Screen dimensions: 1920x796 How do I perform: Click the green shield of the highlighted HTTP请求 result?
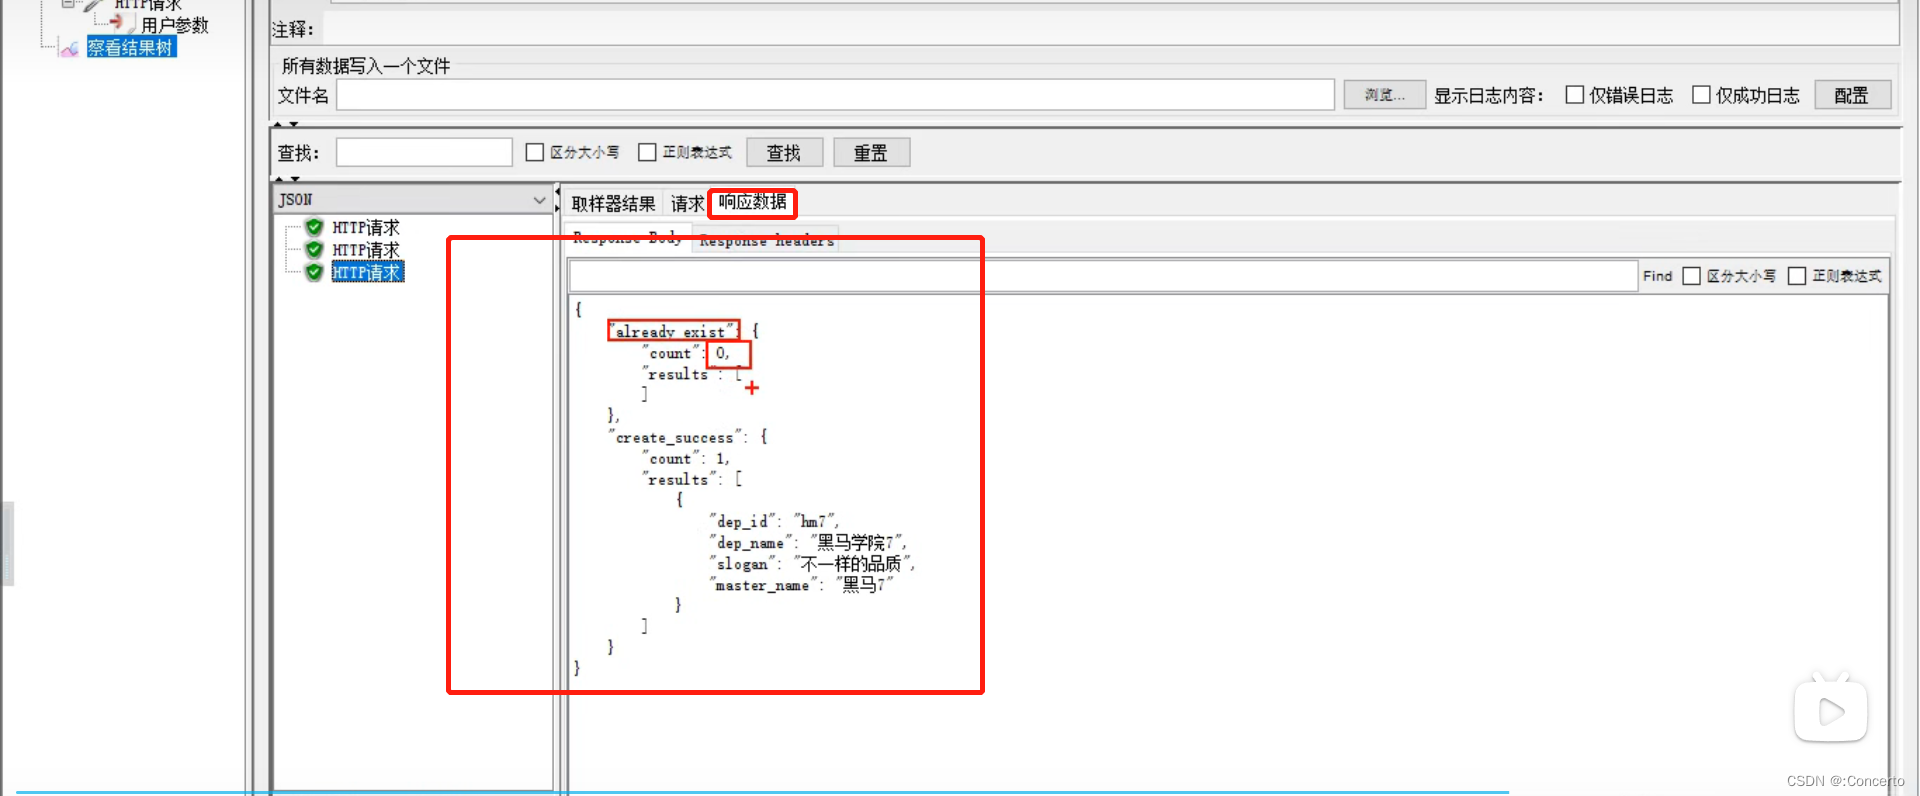coord(314,272)
